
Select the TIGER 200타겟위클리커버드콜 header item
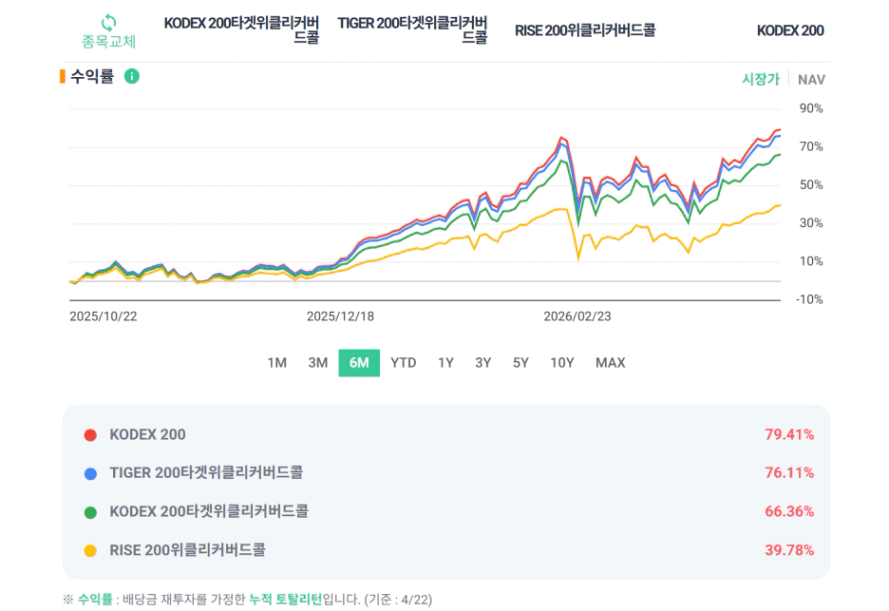[412, 30]
